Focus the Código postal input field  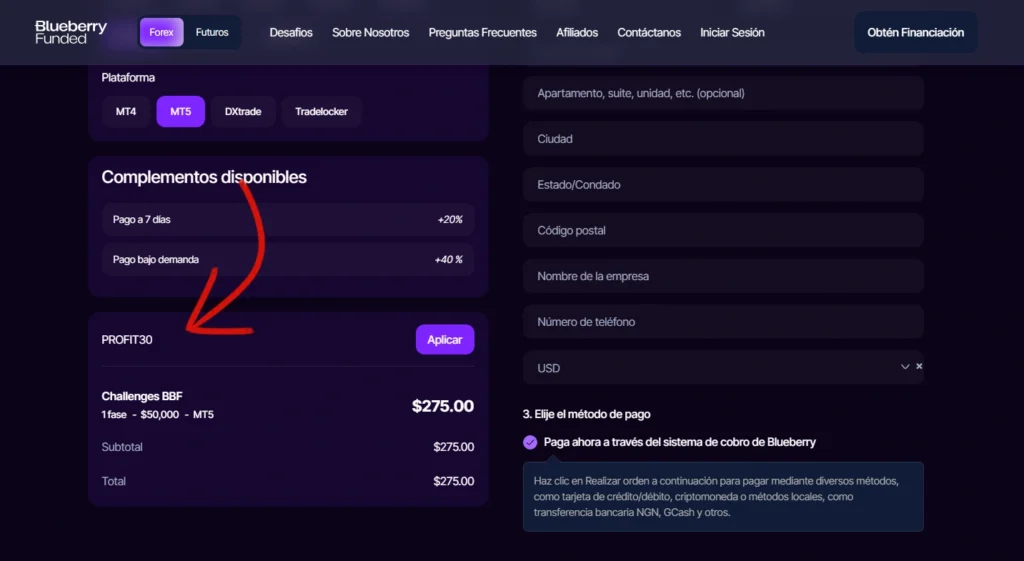(722, 231)
